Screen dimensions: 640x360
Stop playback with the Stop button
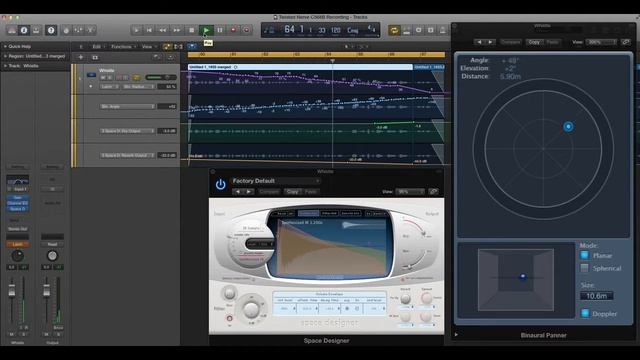(x=191, y=30)
